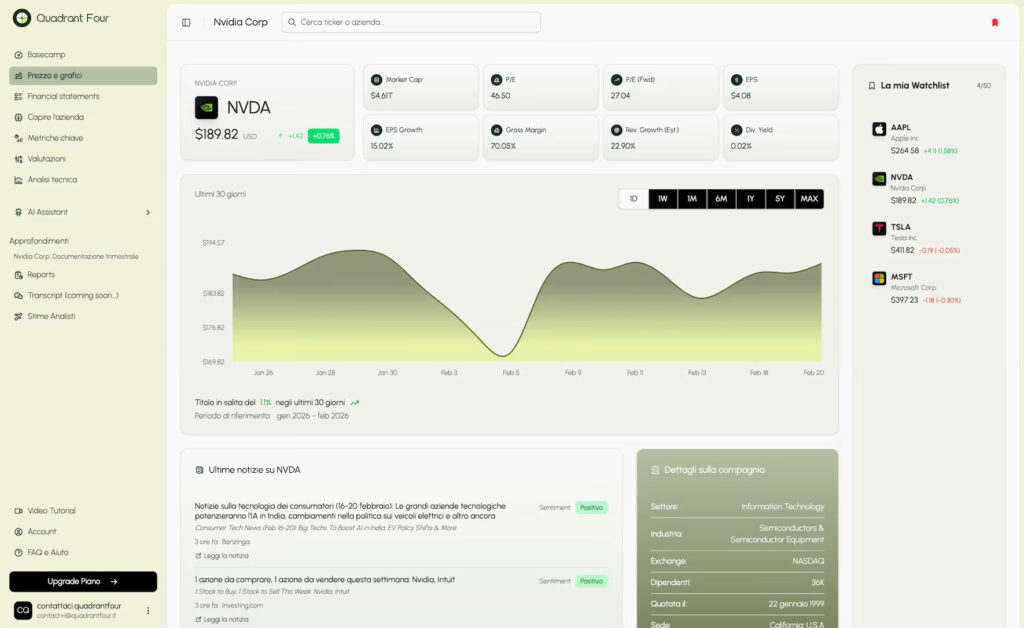The image size is (1024, 628).
Task: Open the Video Tutorial section
Action: 51,510
